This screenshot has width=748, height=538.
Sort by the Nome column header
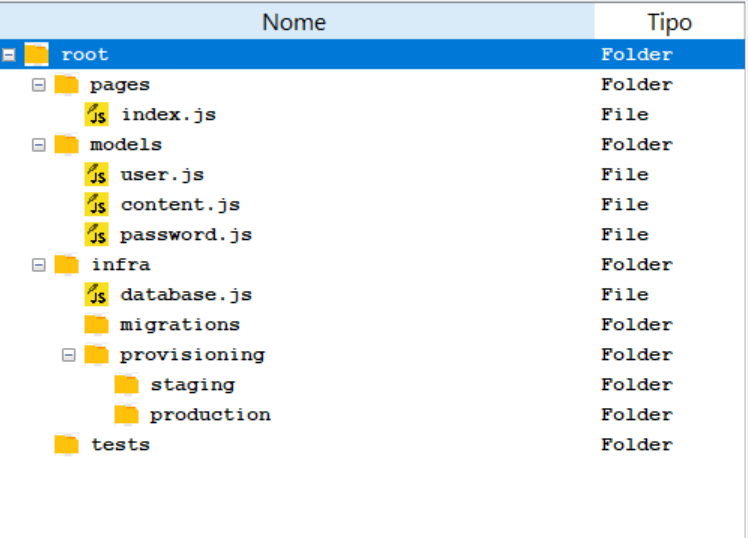pyautogui.click(x=294, y=22)
